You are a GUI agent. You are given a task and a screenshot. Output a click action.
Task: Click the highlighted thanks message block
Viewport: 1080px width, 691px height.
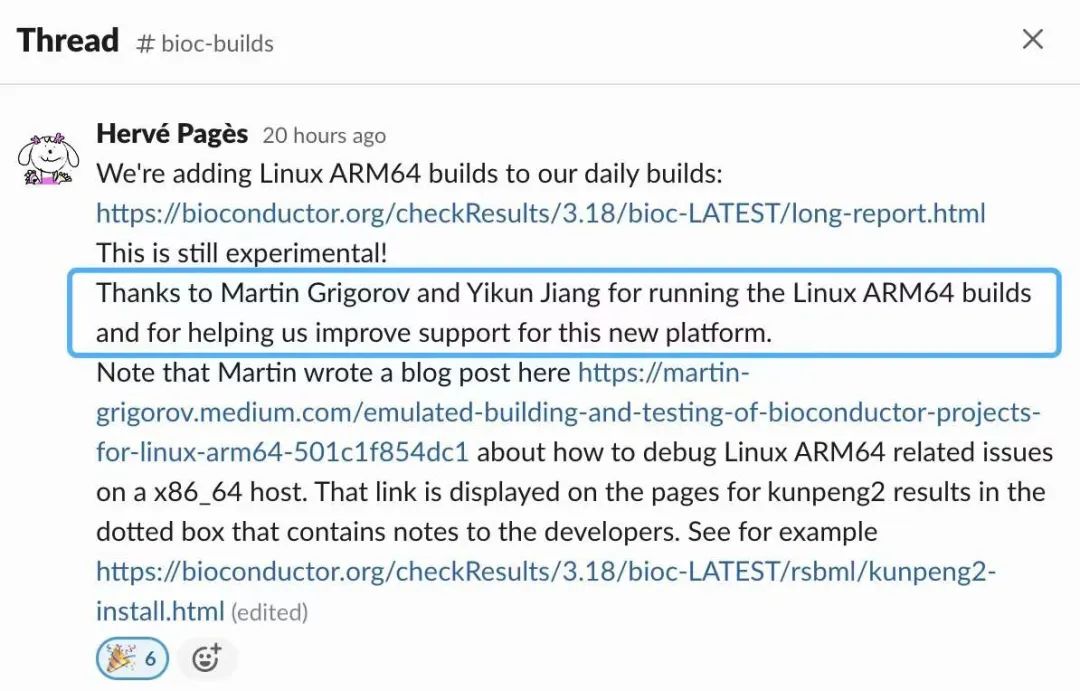tap(563, 313)
